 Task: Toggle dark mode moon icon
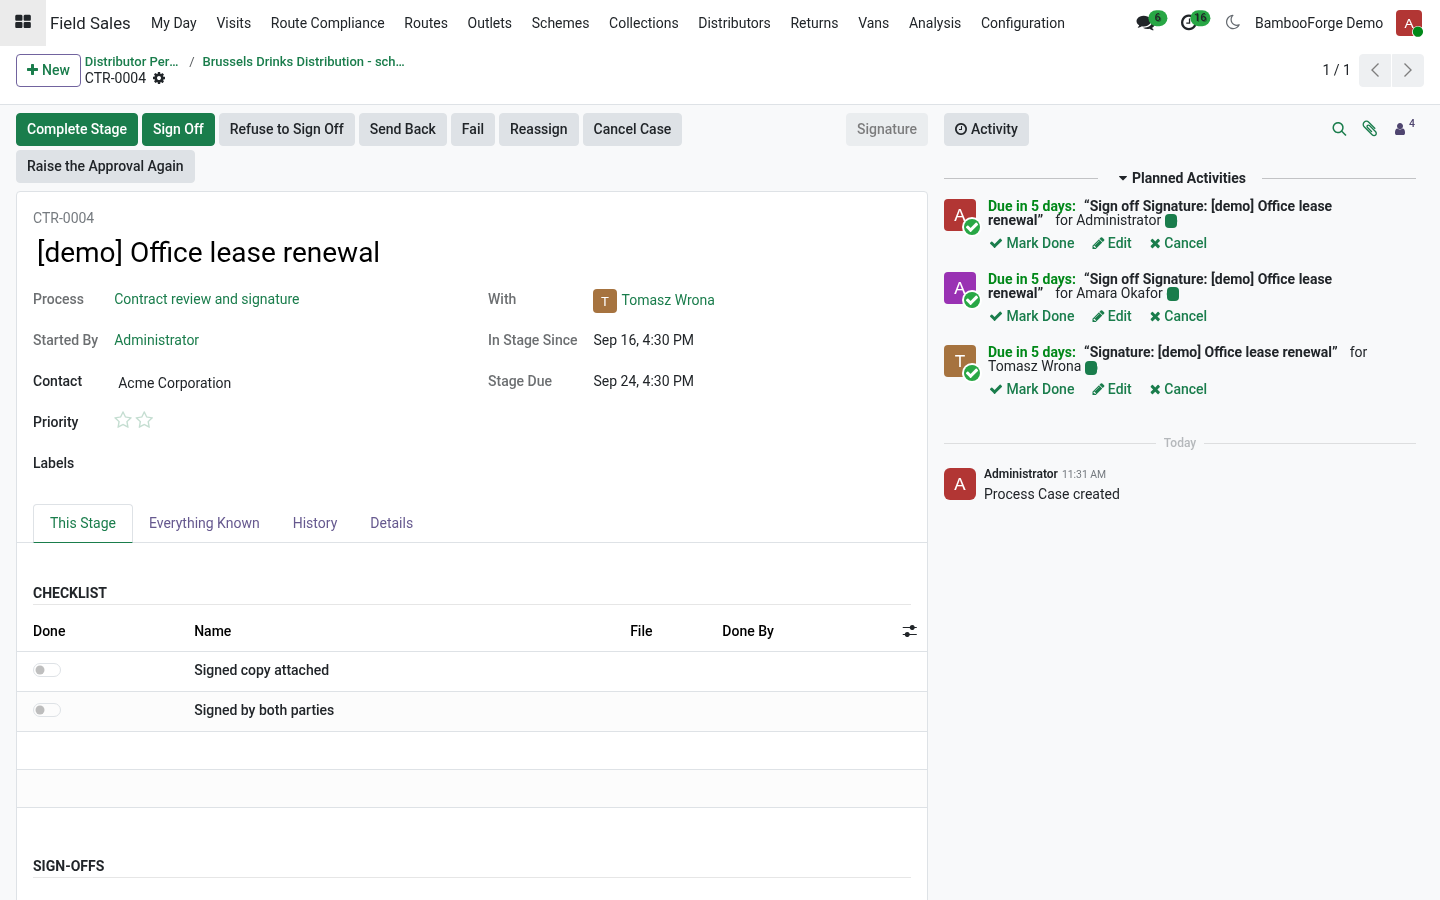coord(1233,22)
